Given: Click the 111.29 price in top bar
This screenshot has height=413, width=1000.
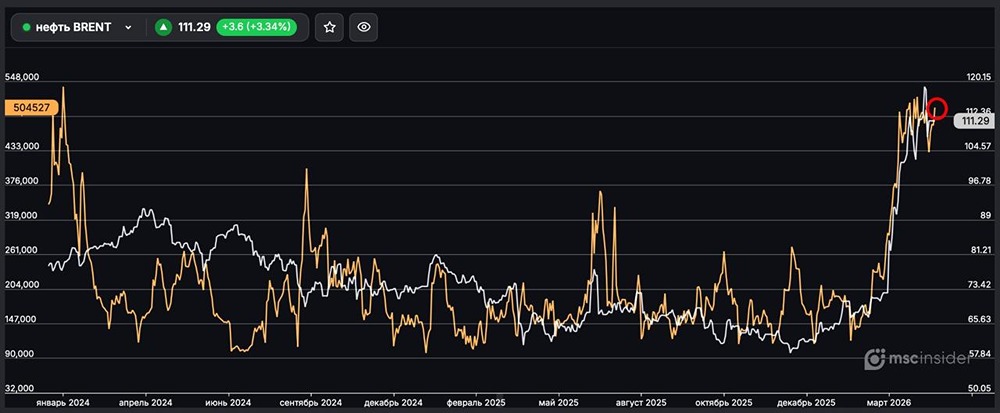Looking at the screenshot, I should [193, 27].
